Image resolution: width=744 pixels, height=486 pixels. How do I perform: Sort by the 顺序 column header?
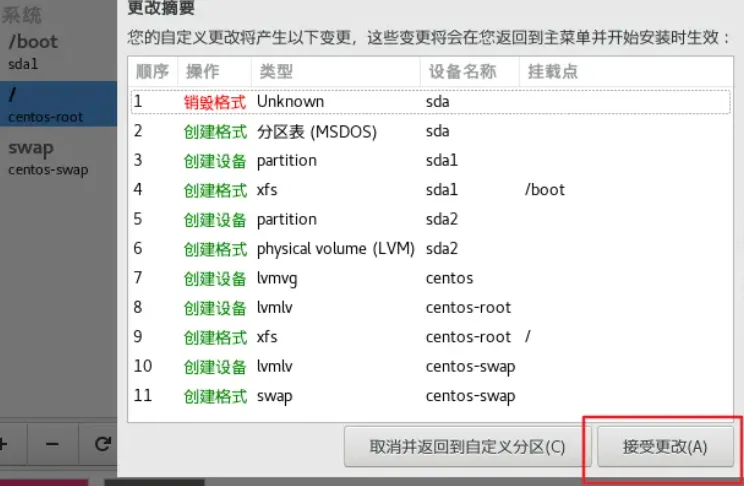[153, 72]
